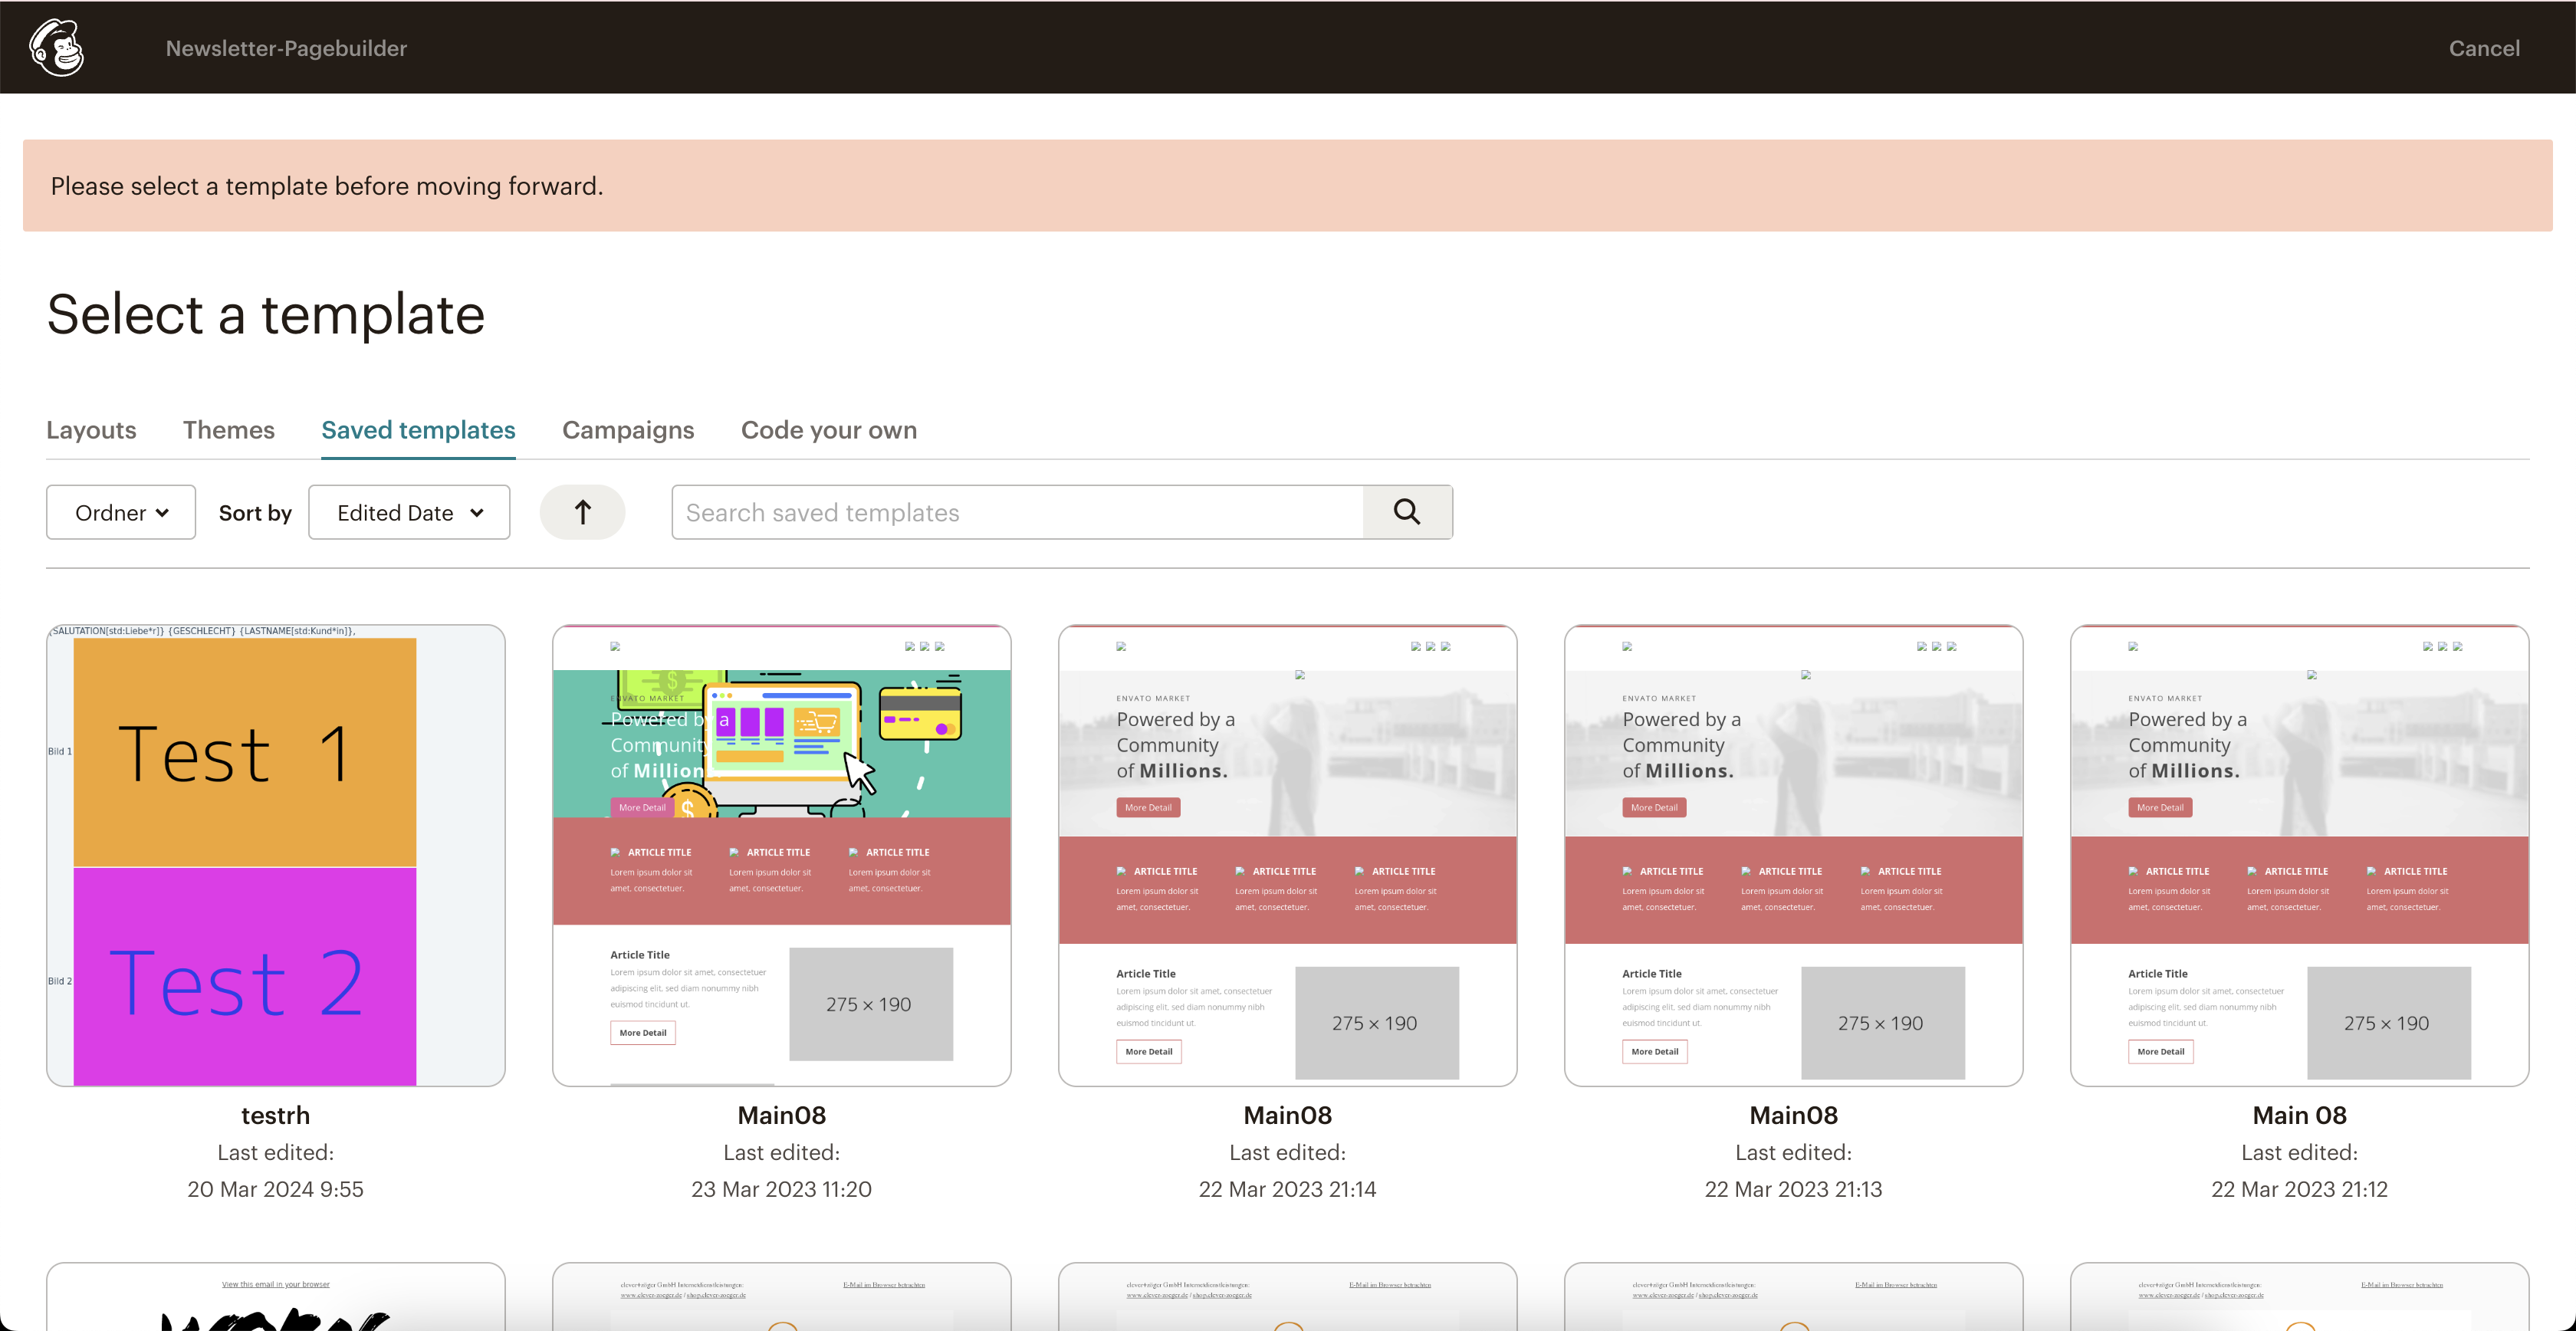Click the select-template warning banner text
2576x1331 pixels.
point(327,186)
